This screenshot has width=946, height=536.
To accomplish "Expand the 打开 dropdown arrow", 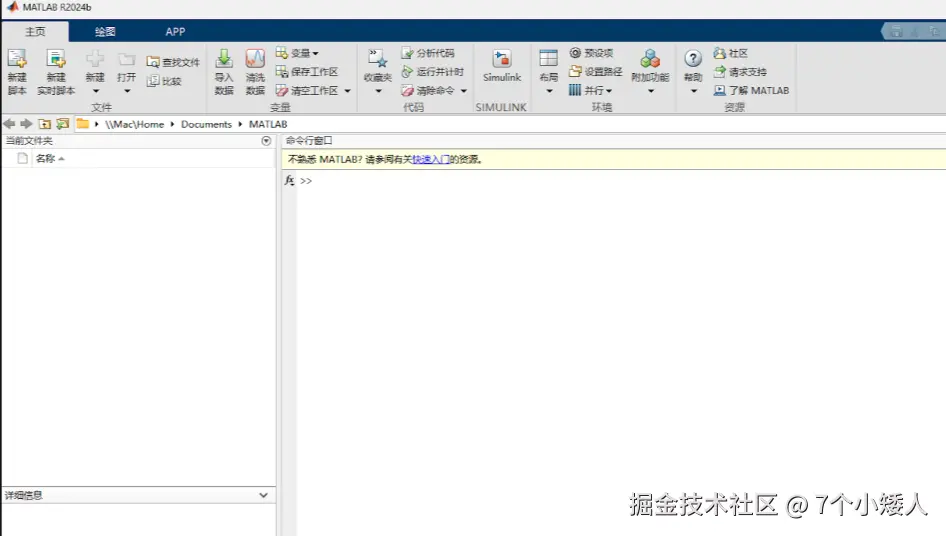I will tap(127, 91).
